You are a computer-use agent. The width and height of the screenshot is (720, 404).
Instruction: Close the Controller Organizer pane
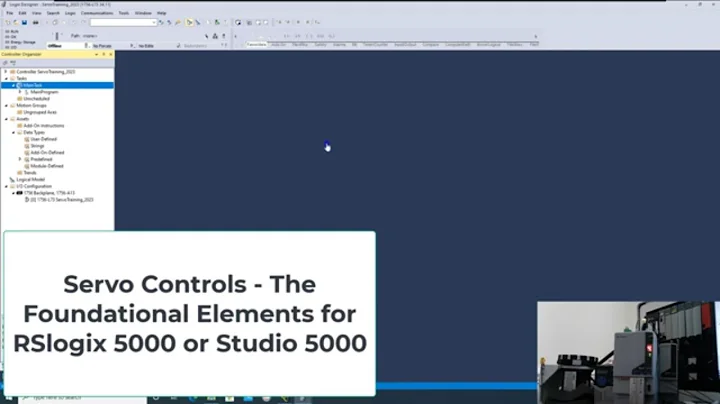coord(111,54)
